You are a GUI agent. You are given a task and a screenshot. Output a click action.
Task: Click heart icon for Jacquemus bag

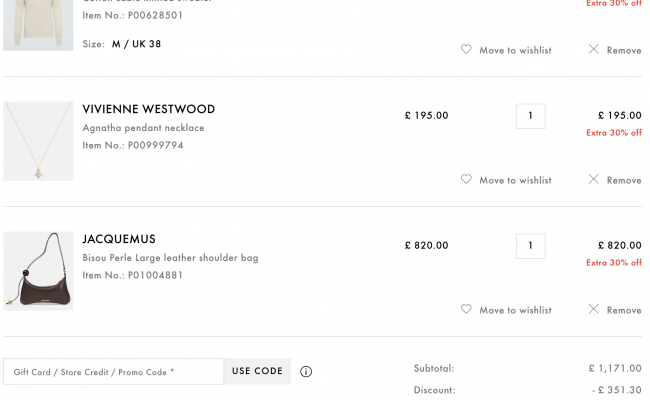[466, 309]
